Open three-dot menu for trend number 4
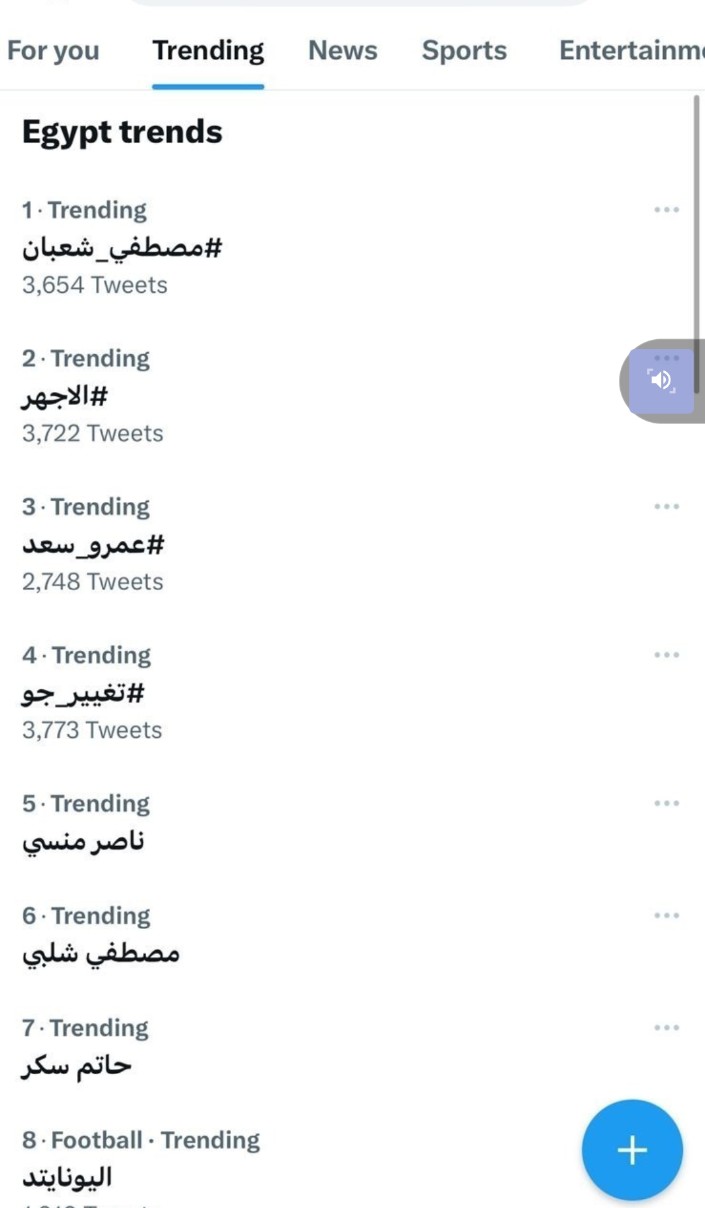This screenshot has width=705, height=1208. tap(666, 655)
